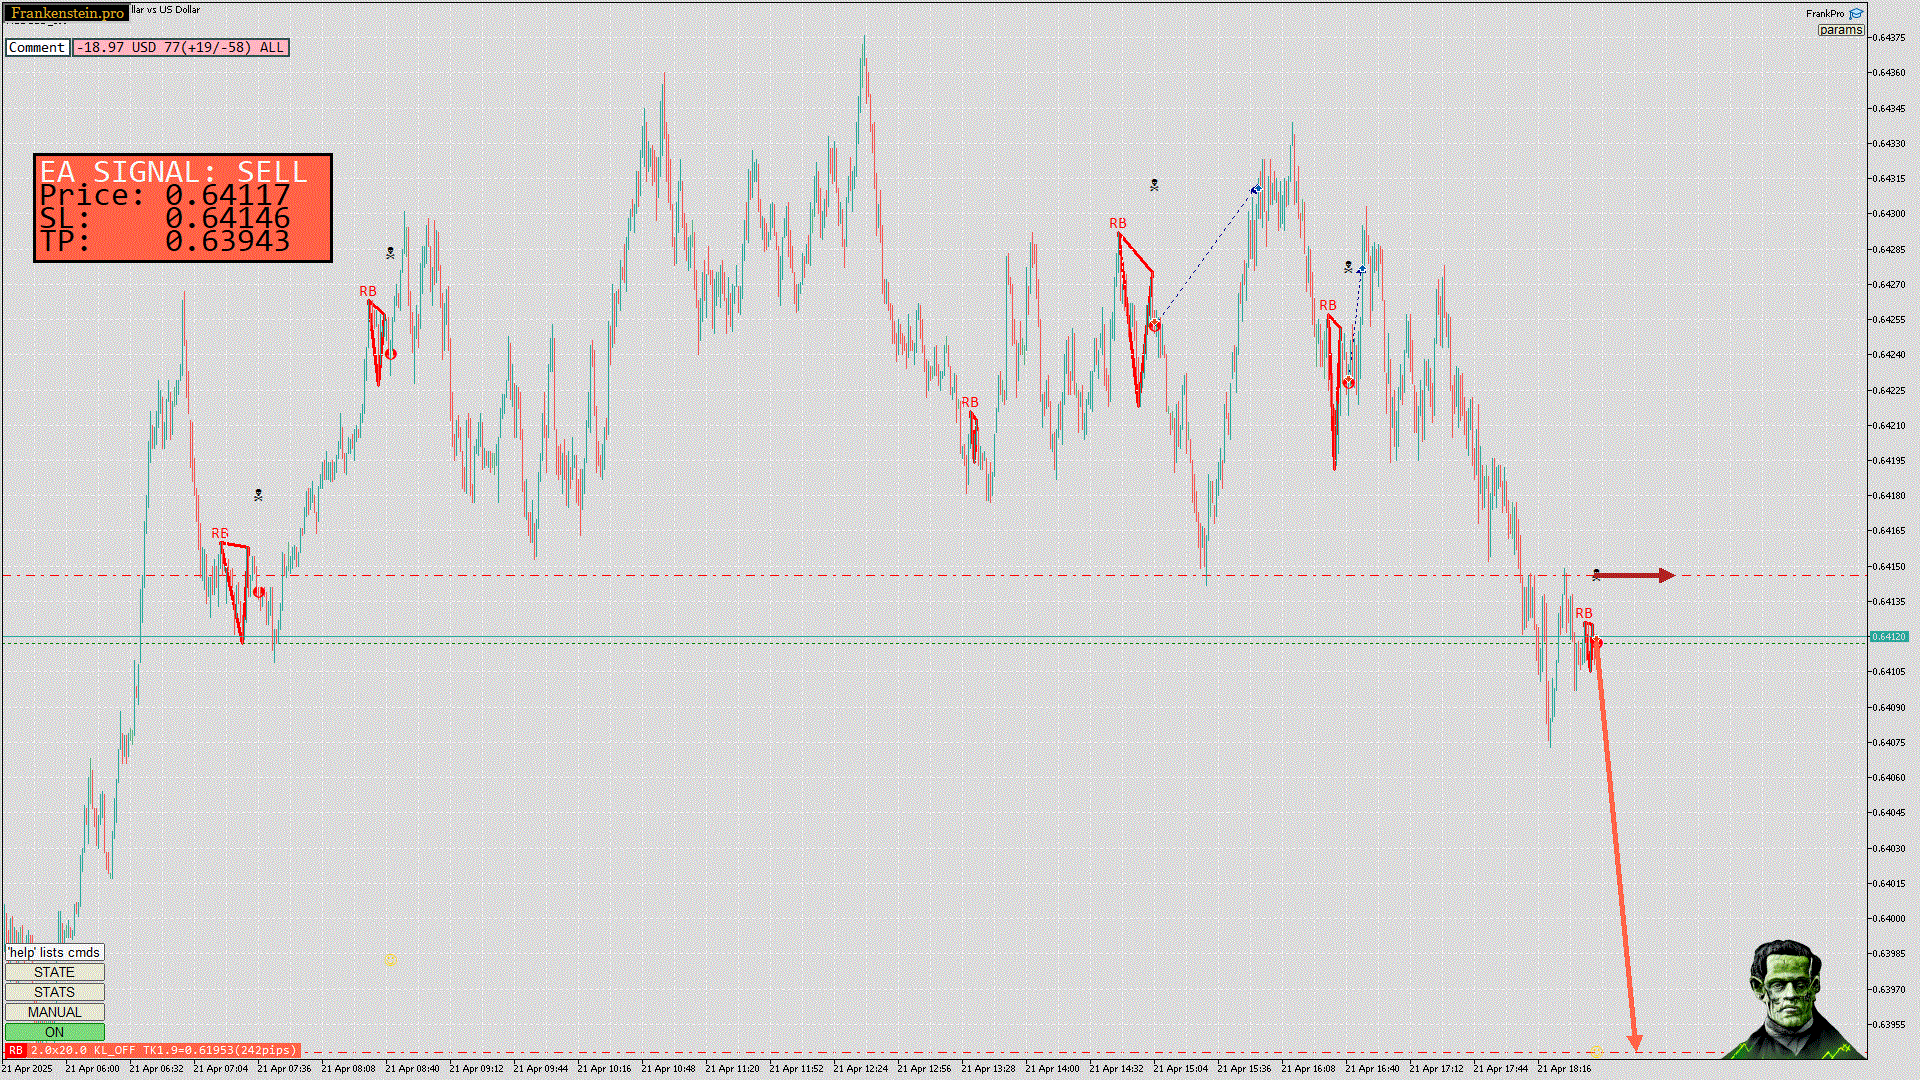
Task: Click the skull marker beside the dark red arrow
Action: pos(1596,575)
